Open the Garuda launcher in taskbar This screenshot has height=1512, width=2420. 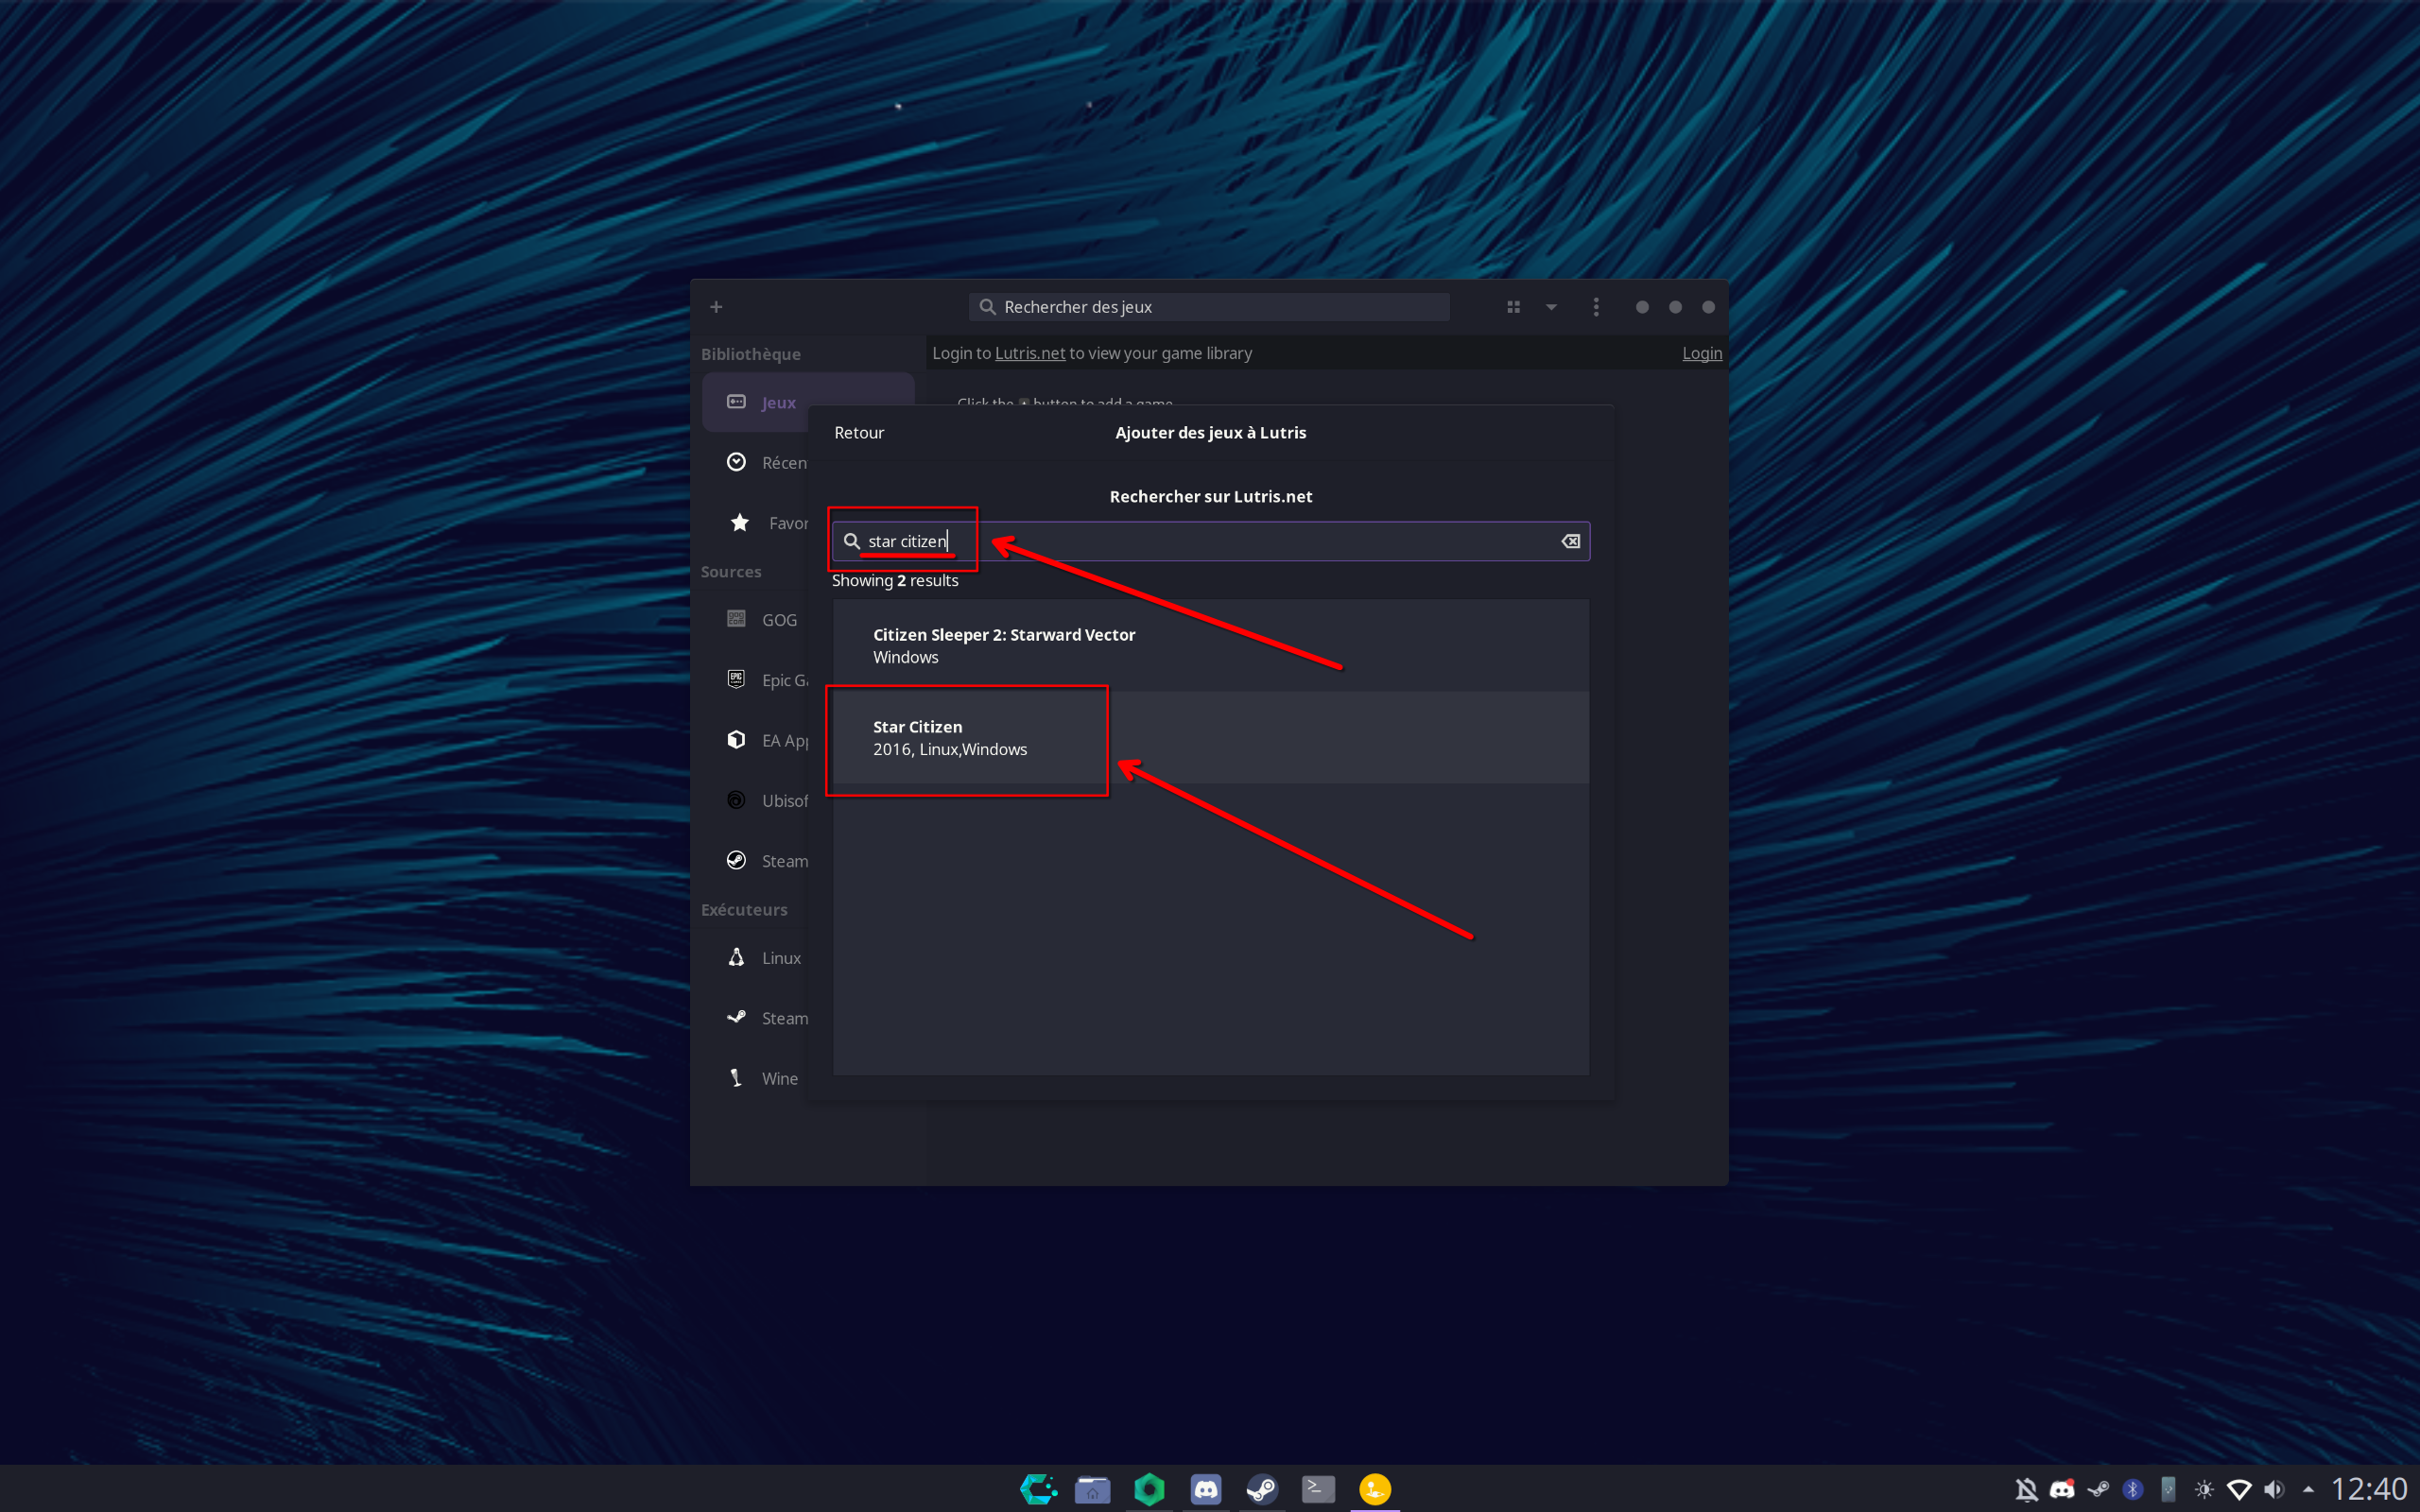coord(1037,1489)
